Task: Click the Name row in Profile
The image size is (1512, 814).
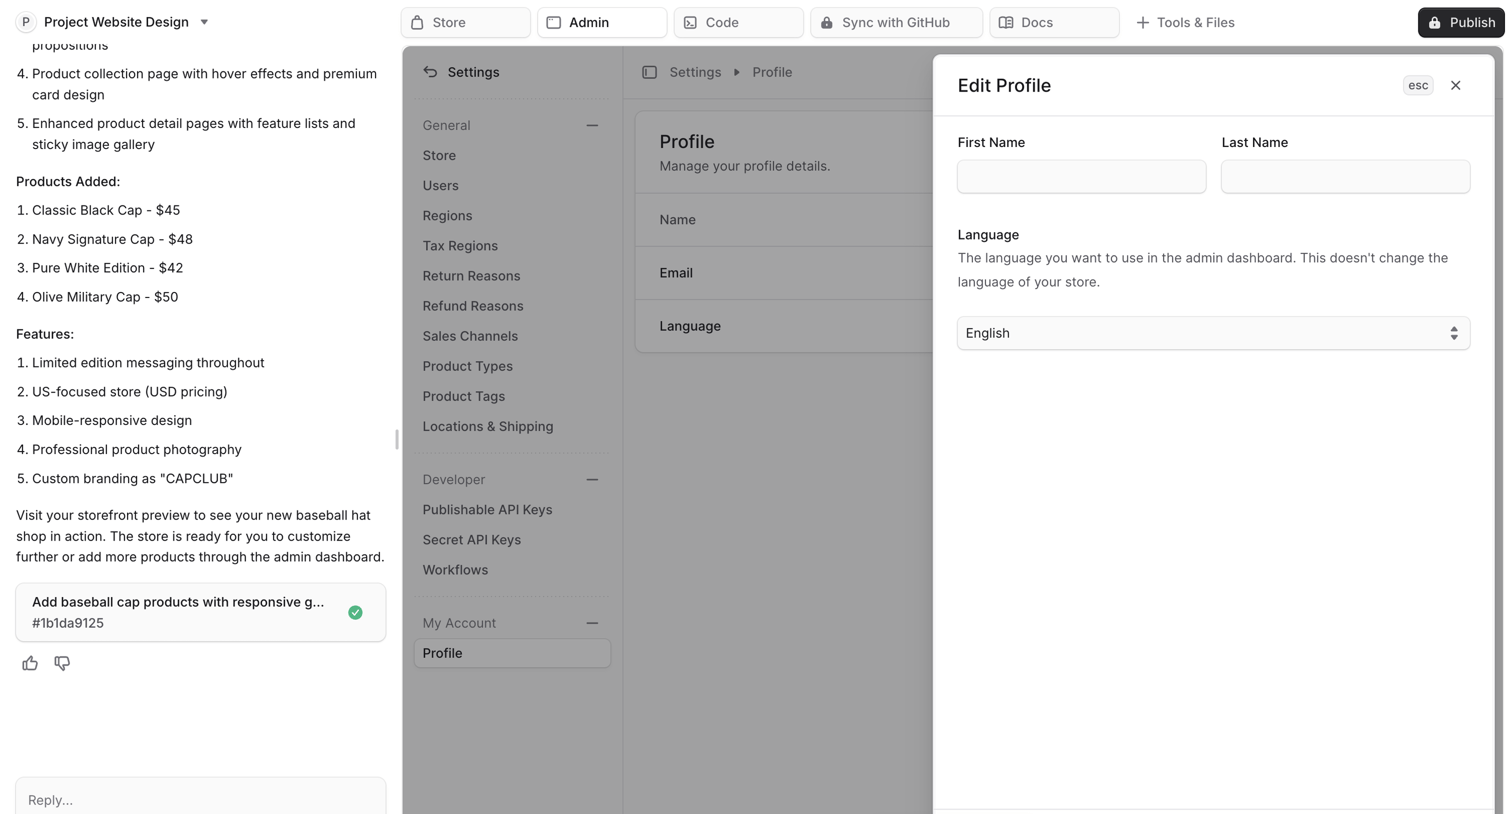Action: tap(784, 220)
